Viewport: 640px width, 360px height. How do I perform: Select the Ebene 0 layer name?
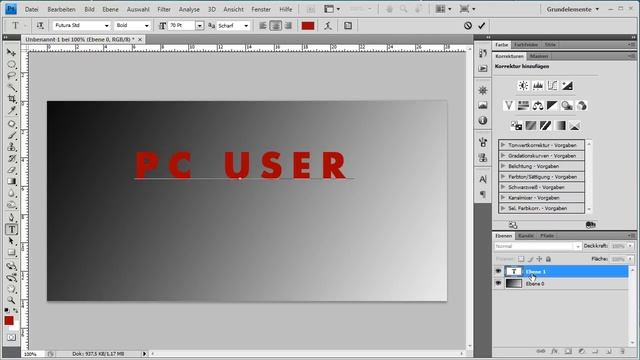pos(535,283)
